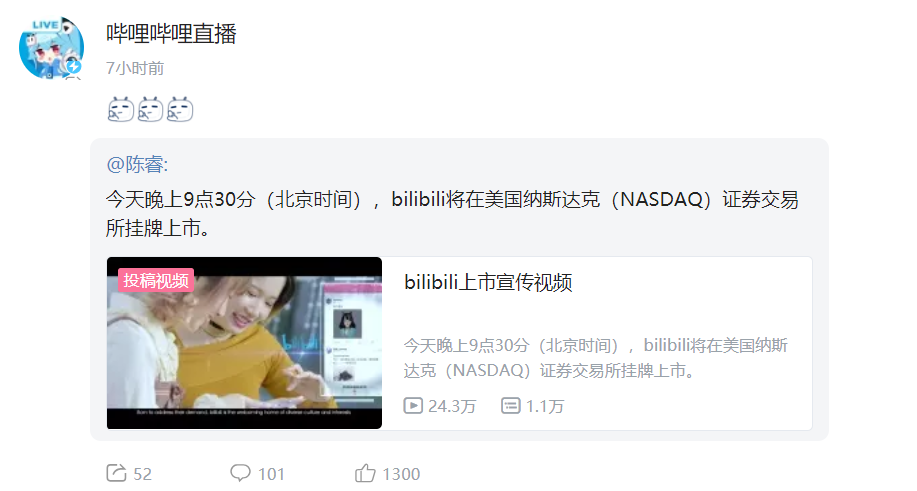Viewport: 917px width, 491px height.
Task: Click the video card description text
Action: tap(595, 358)
